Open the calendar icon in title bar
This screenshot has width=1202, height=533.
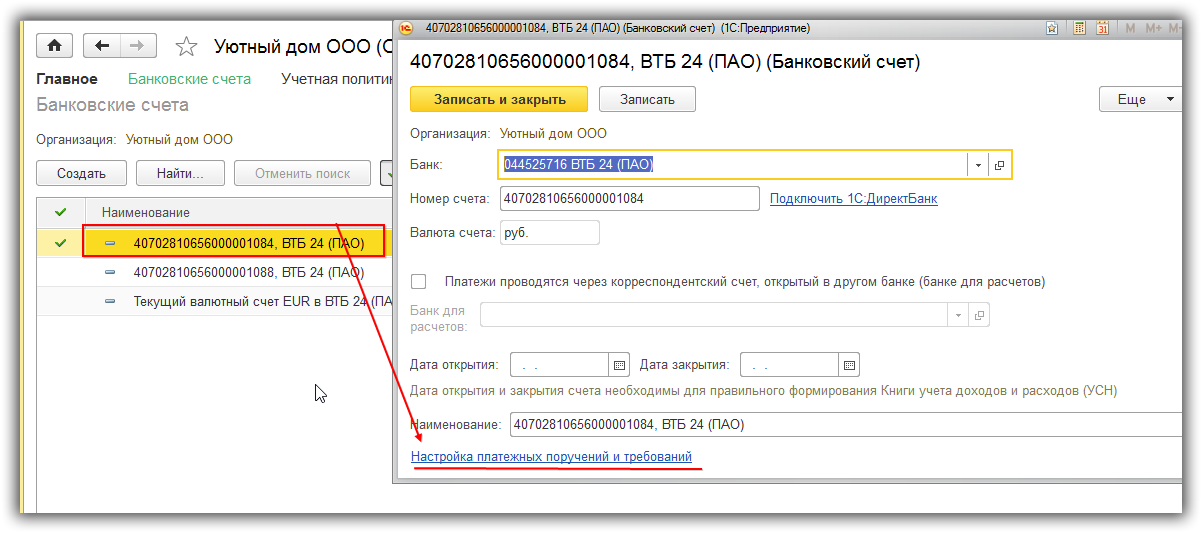click(x=1103, y=28)
